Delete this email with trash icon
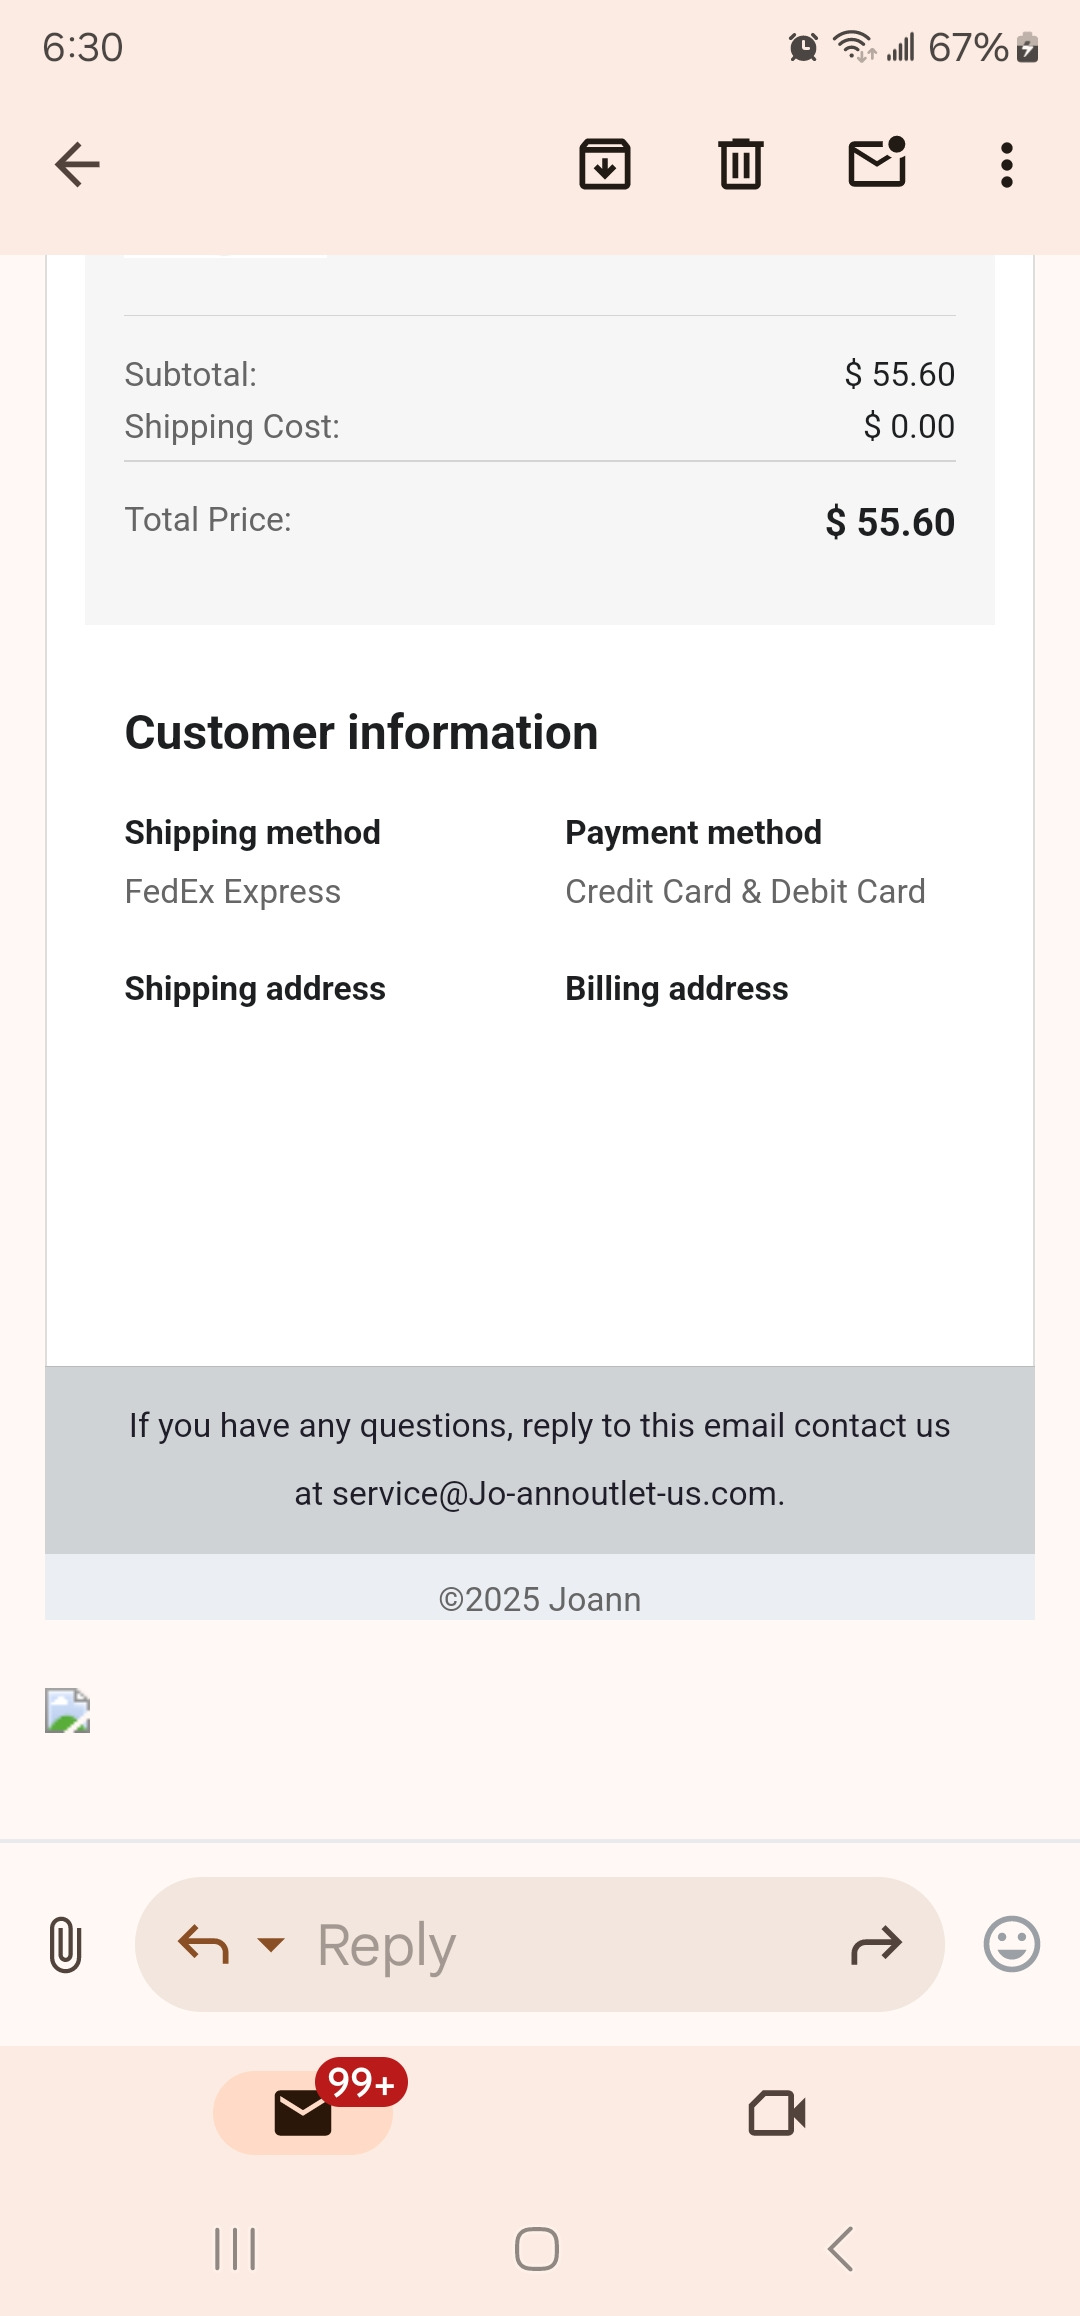 pyautogui.click(x=741, y=165)
